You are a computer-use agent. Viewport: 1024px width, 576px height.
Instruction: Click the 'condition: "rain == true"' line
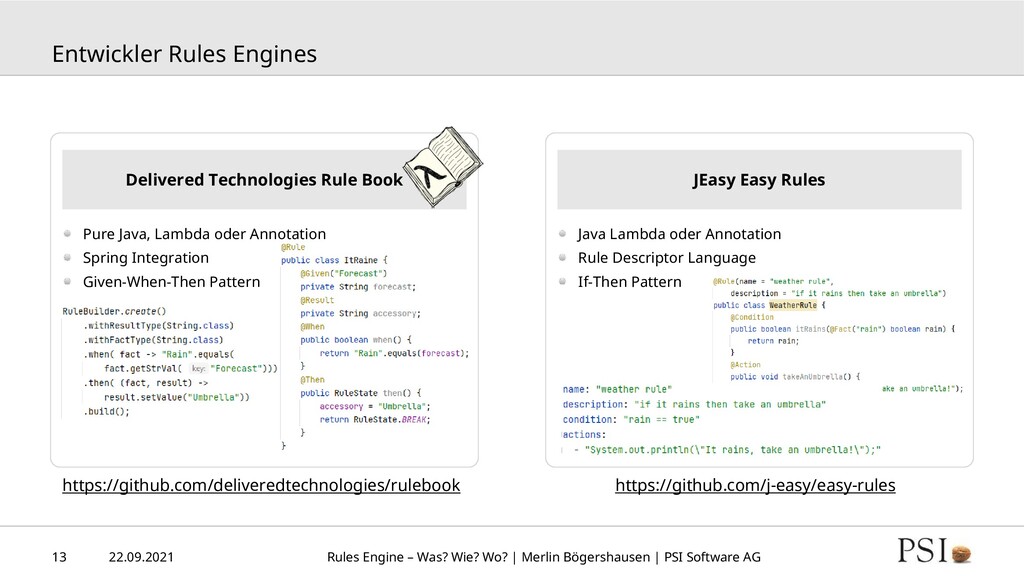click(631, 419)
